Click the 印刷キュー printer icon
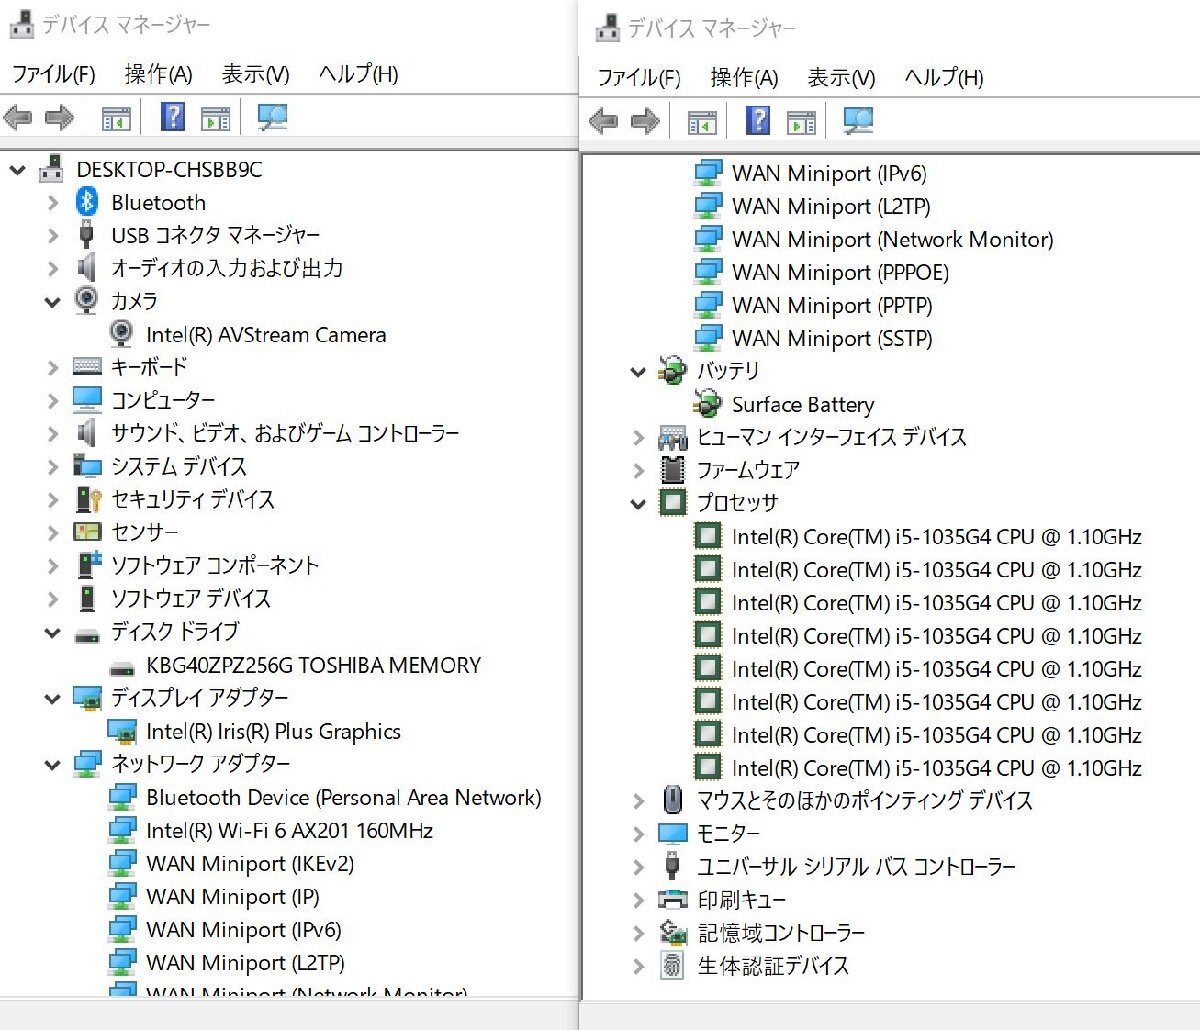Screen dimensions: 1200x1030 point(673,899)
